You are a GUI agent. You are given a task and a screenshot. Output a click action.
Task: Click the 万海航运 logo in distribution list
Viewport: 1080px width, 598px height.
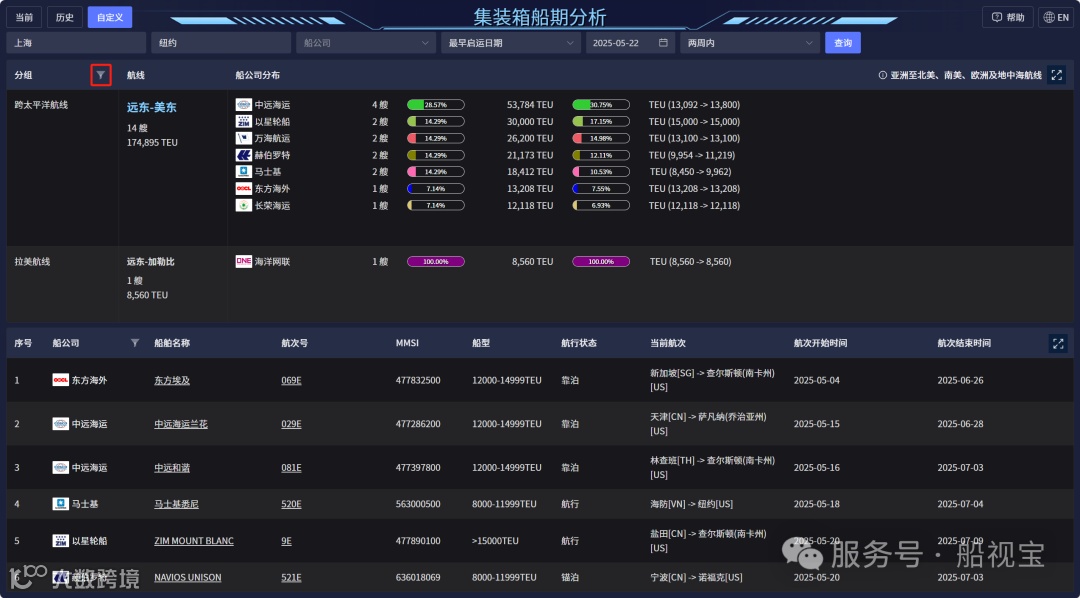pyautogui.click(x=244, y=138)
